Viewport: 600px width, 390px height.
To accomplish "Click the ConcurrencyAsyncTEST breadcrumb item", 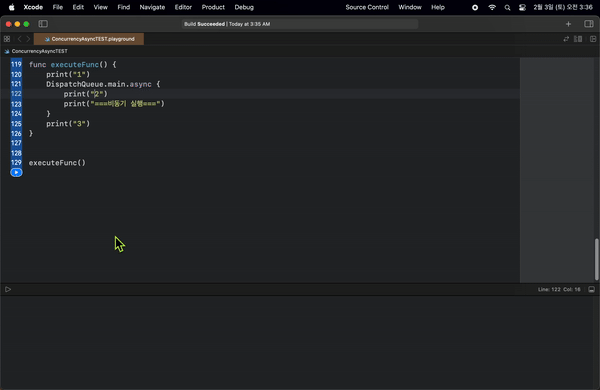I will 36,51.
